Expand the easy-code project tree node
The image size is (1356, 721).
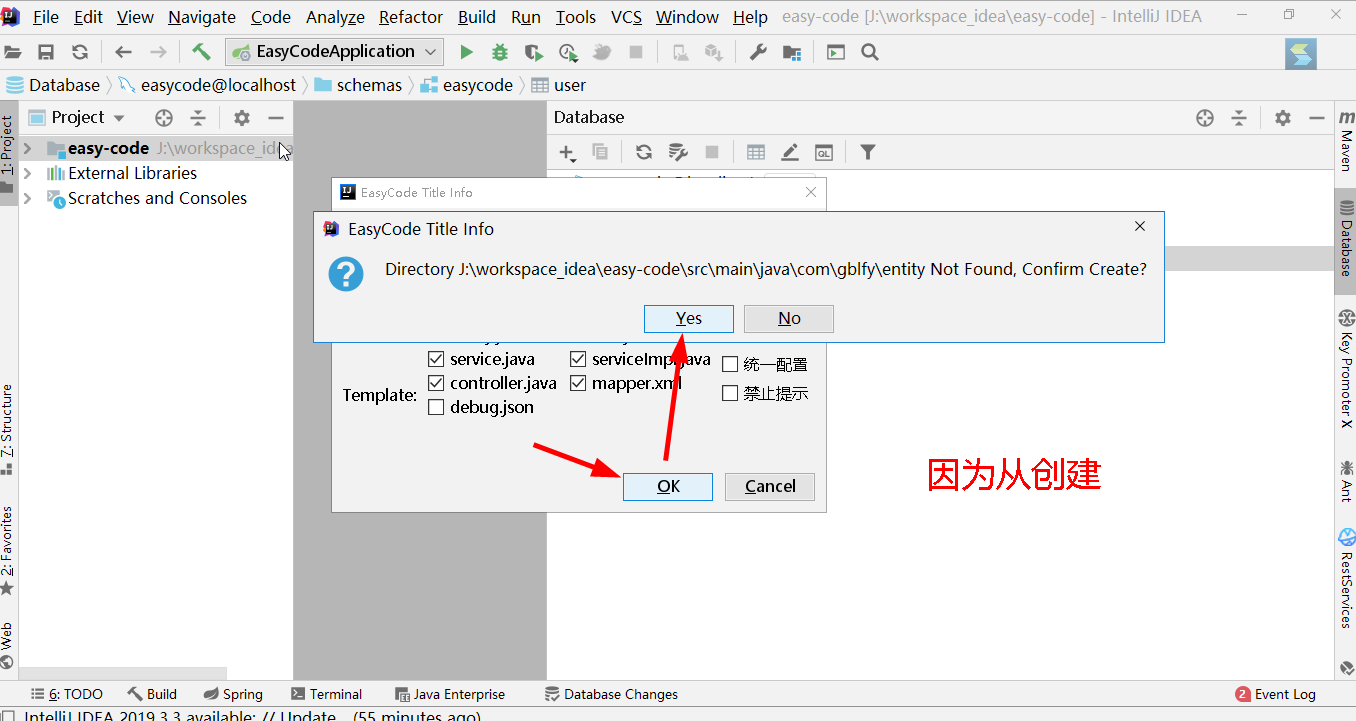tap(27, 148)
